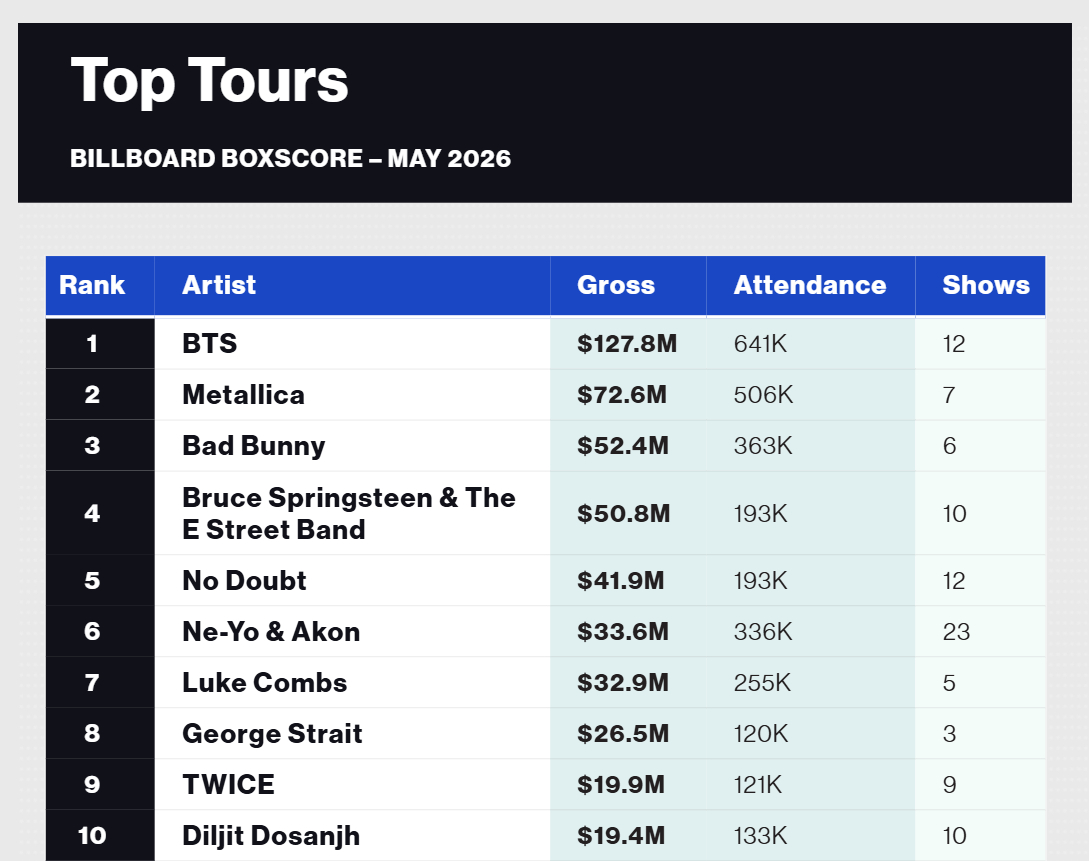Viewport: 1089px width, 861px height.
Task: Select the 641K attendance figure
Action: point(760,344)
